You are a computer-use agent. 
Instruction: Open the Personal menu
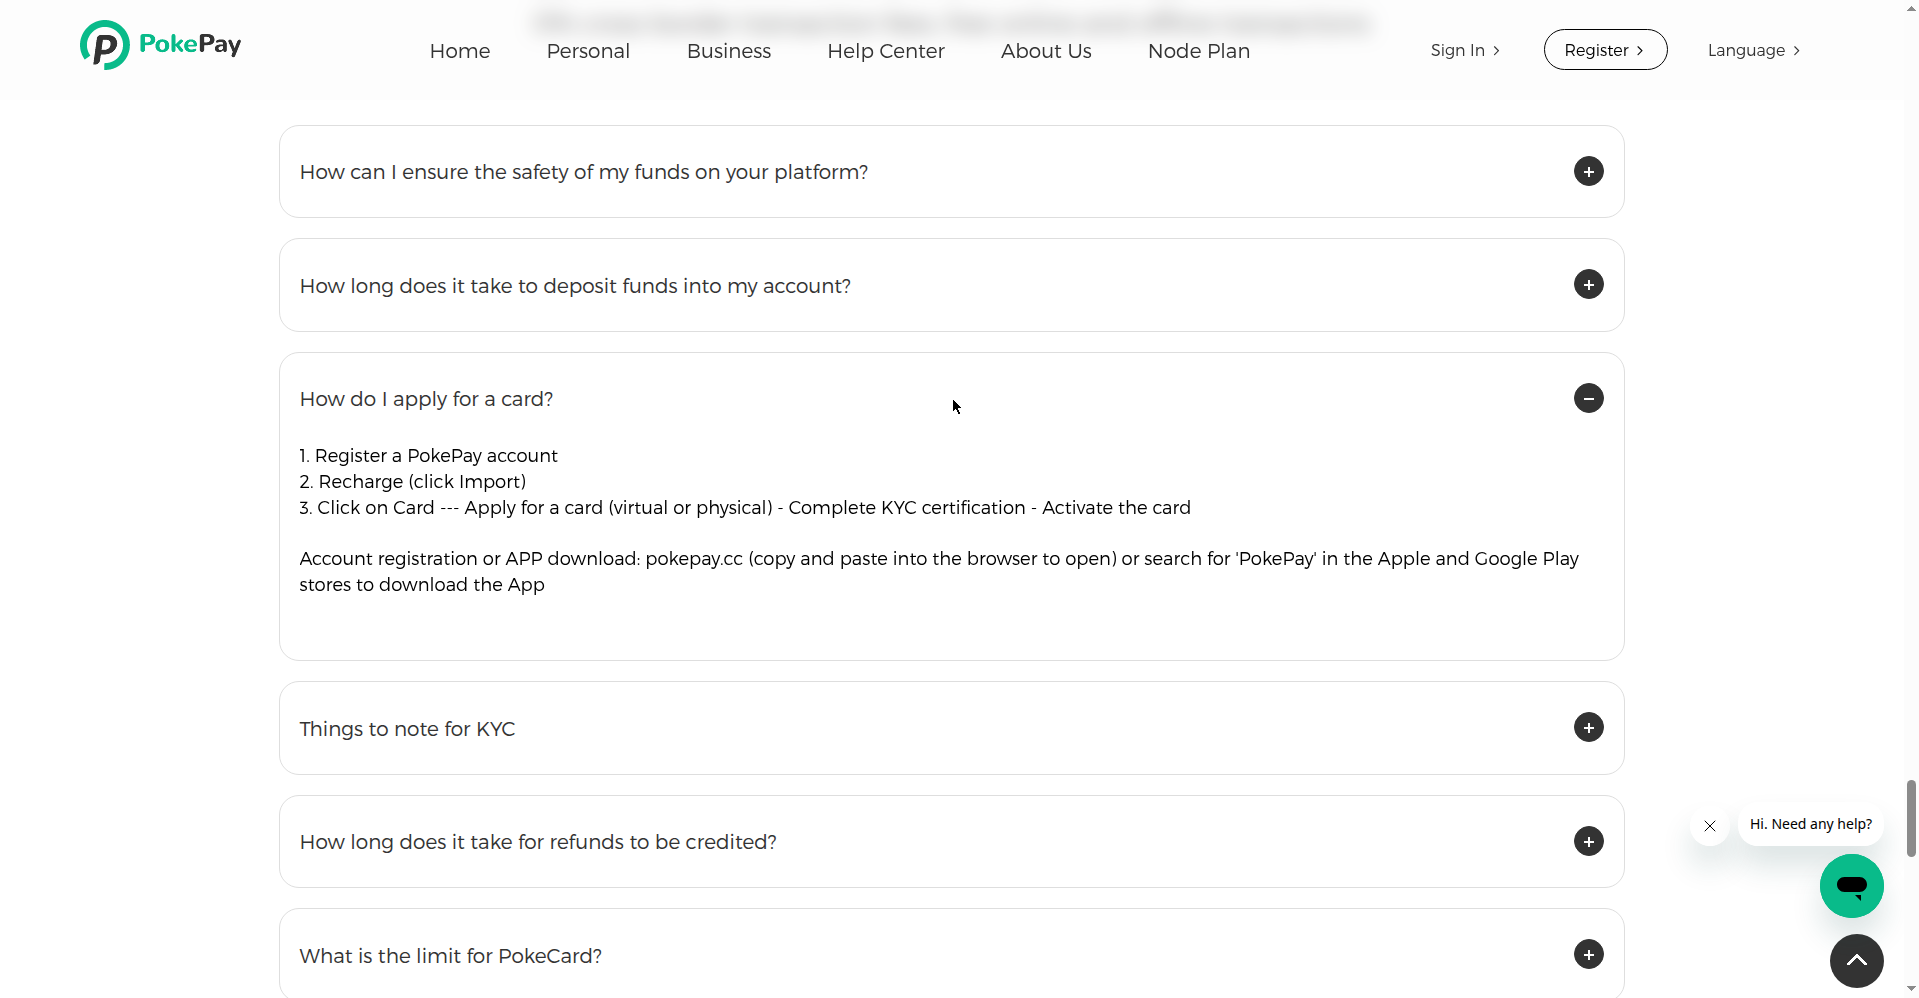pyautogui.click(x=588, y=51)
